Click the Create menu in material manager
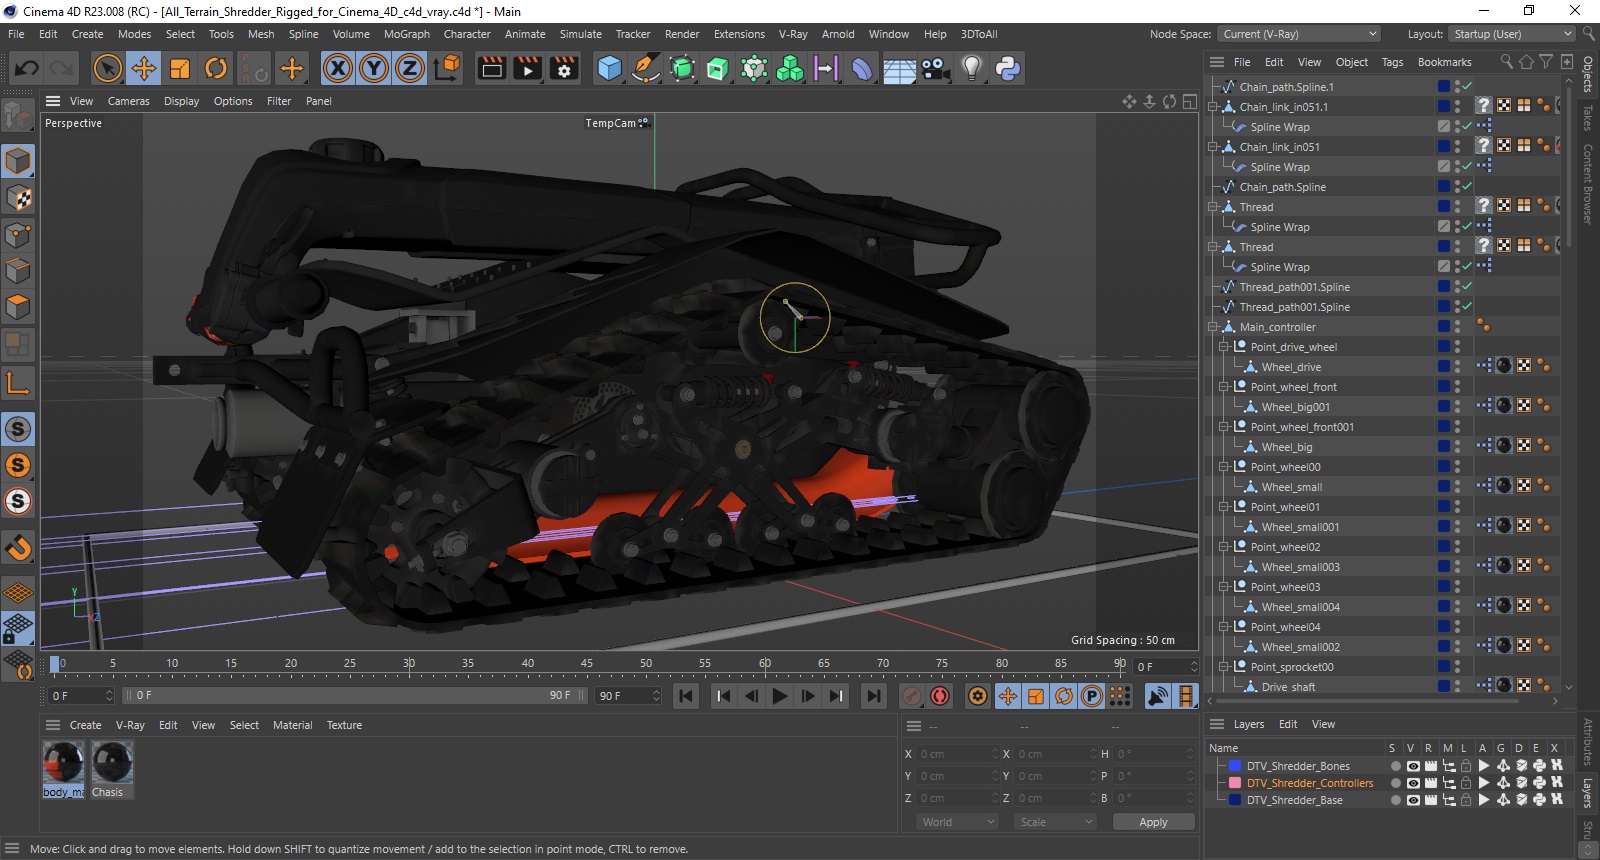Screen dimensions: 1600x860 tap(85, 725)
